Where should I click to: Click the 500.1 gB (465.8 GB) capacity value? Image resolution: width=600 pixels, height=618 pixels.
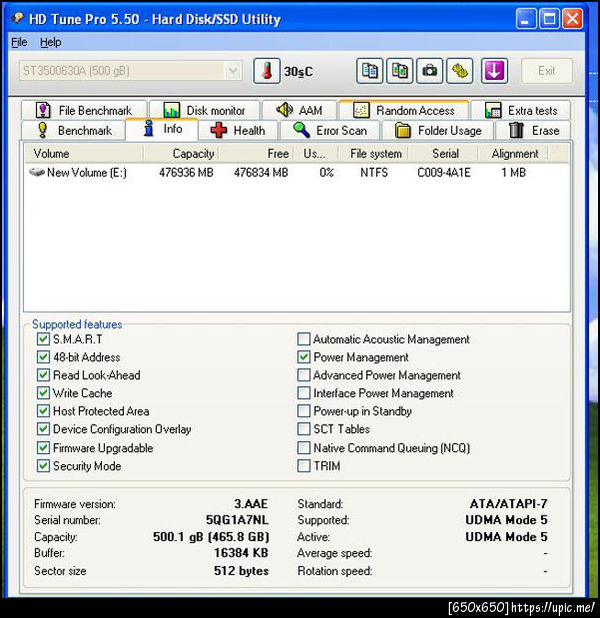coord(211,537)
